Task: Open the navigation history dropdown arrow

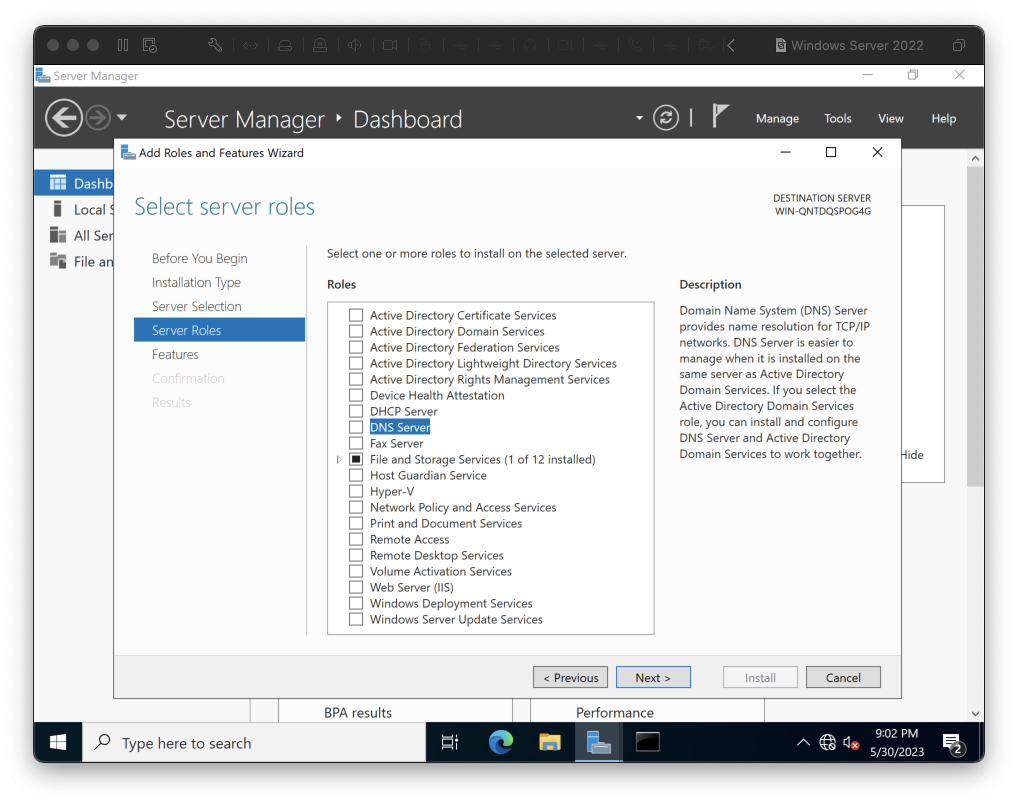Action: pyautogui.click(x=121, y=118)
